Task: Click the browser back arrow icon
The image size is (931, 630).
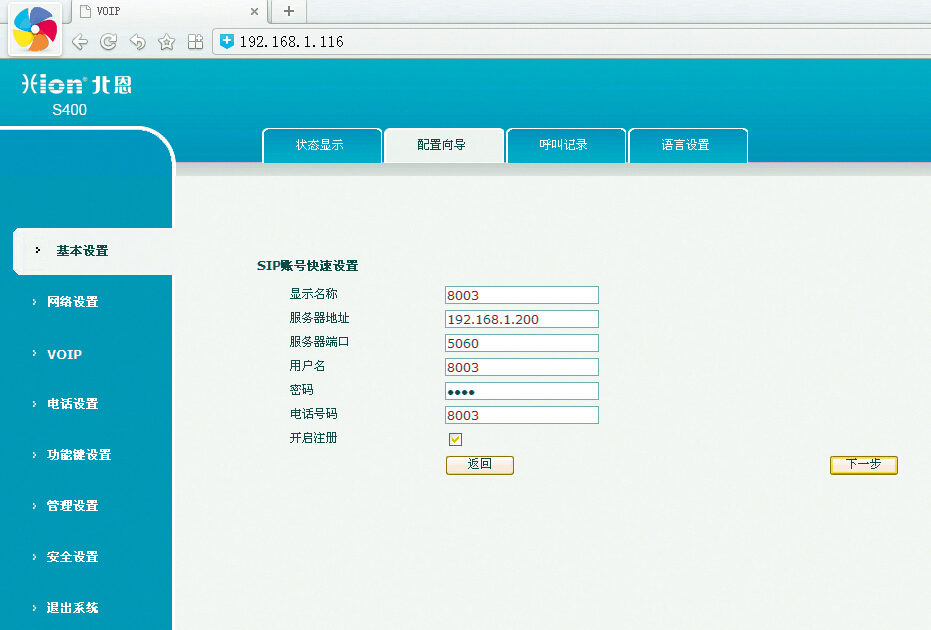Action: (x=80, y=42)
